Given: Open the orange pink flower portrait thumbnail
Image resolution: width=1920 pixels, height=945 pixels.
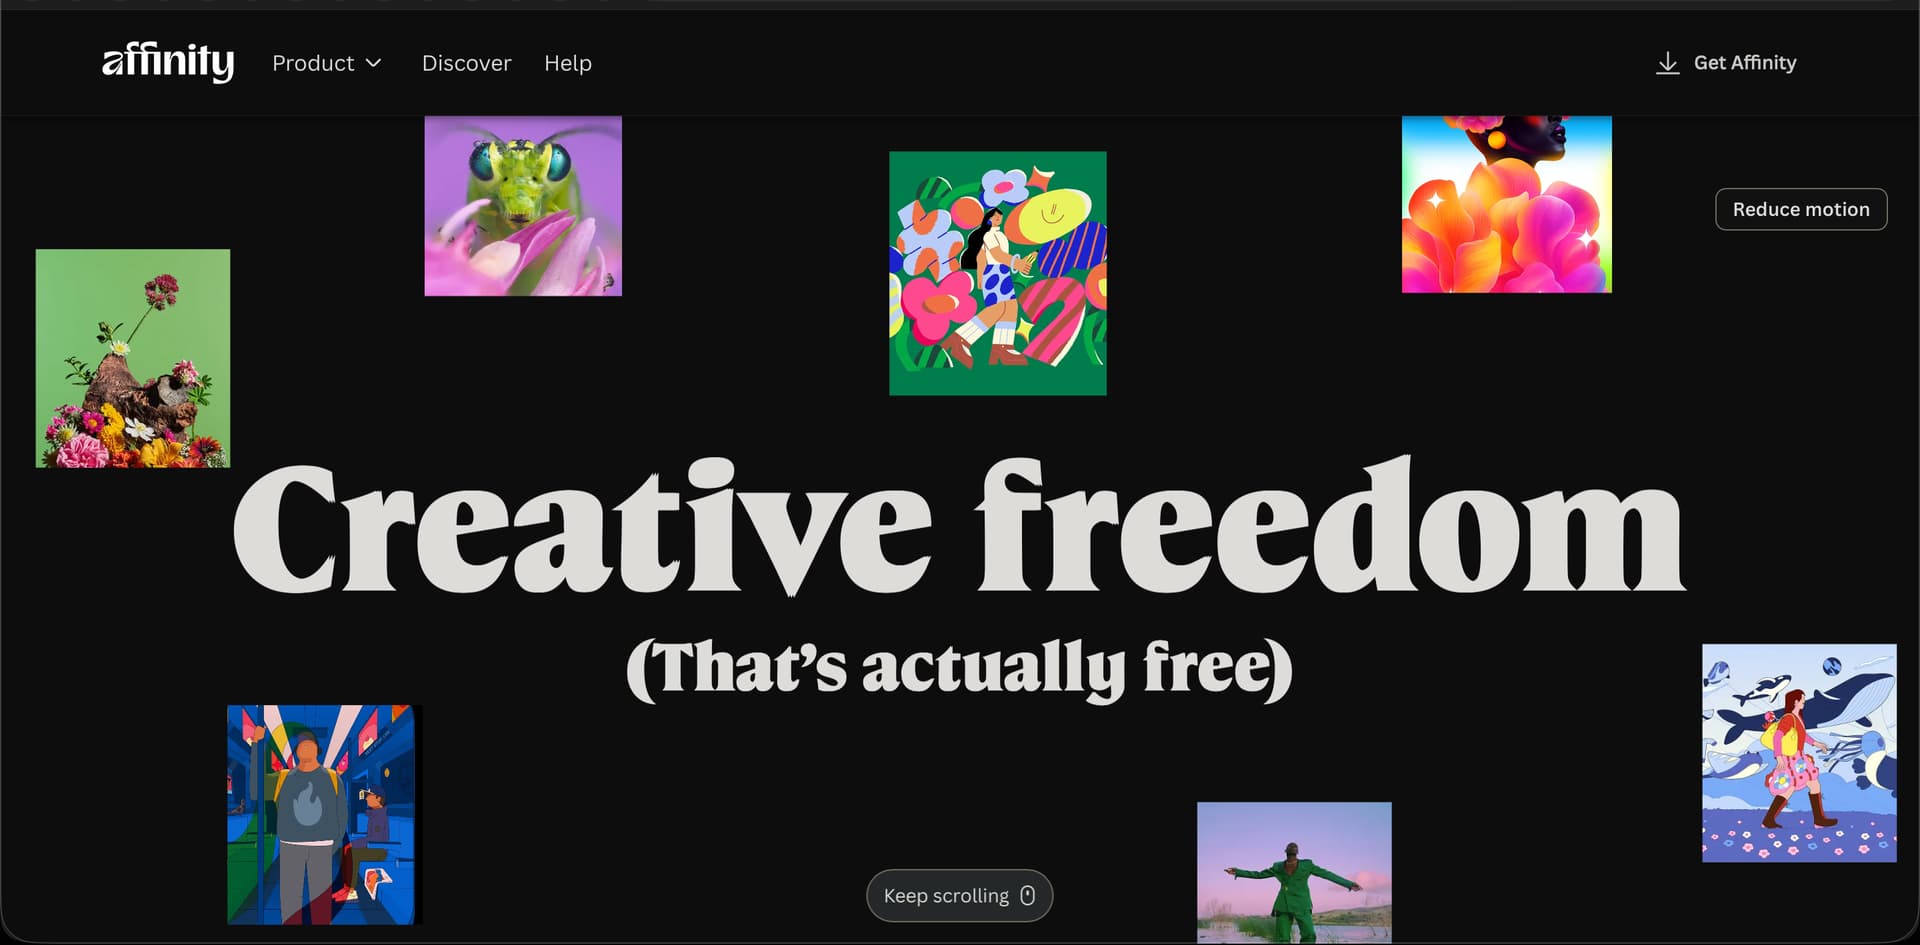Looking at the screenshot, I should click(1506, 204).
